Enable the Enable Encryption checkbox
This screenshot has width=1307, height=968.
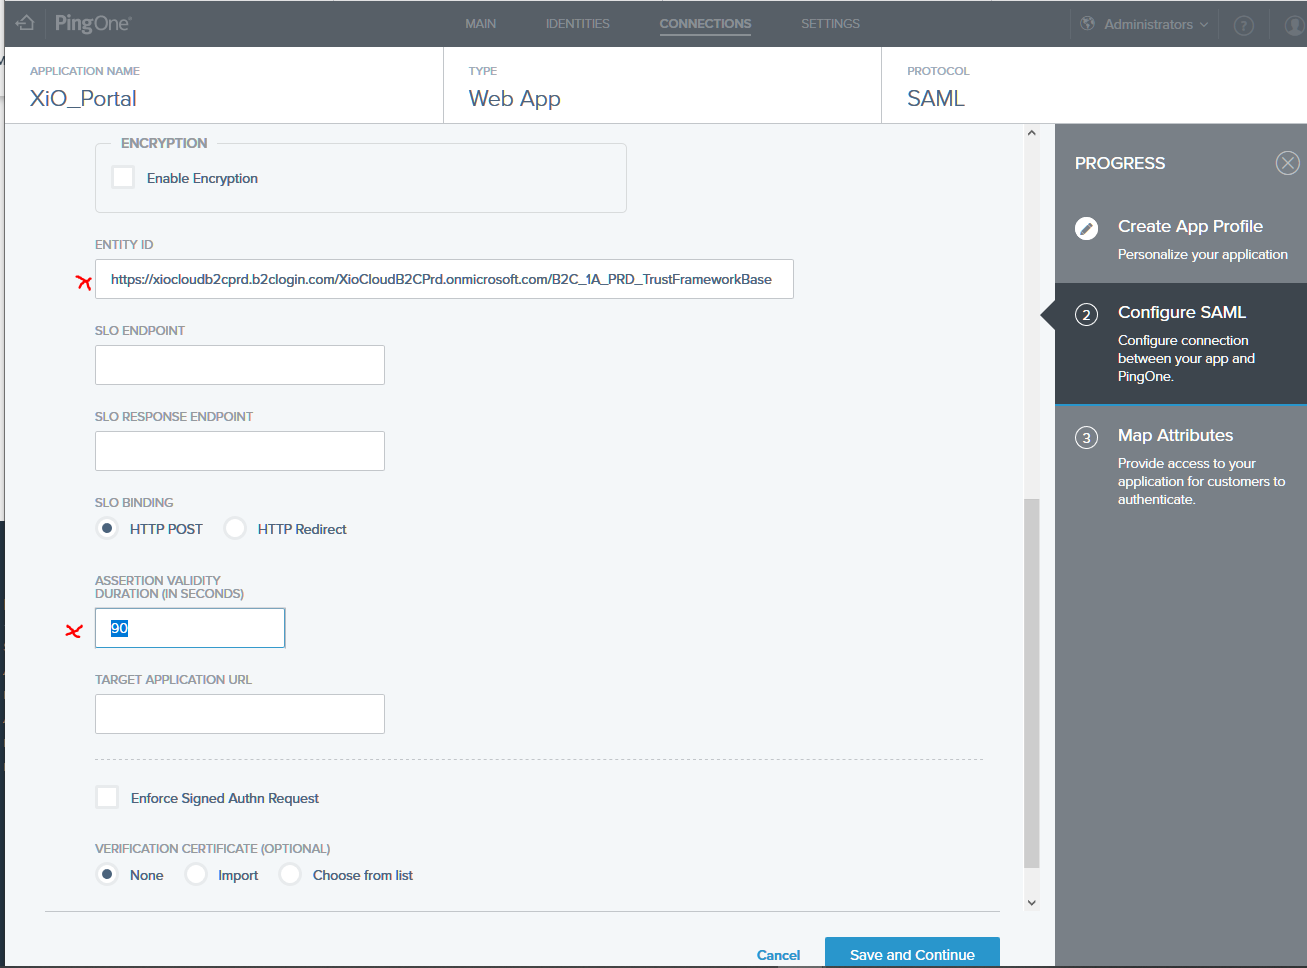pos(123,177)
